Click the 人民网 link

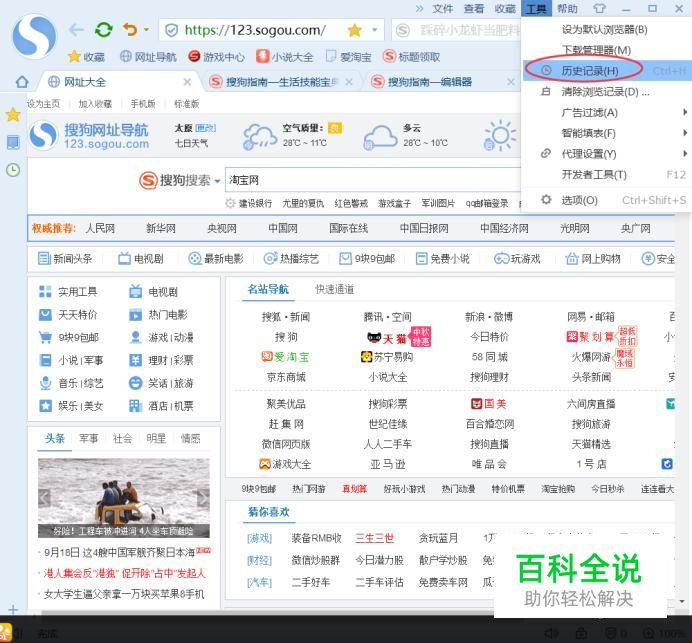[100, 228]
